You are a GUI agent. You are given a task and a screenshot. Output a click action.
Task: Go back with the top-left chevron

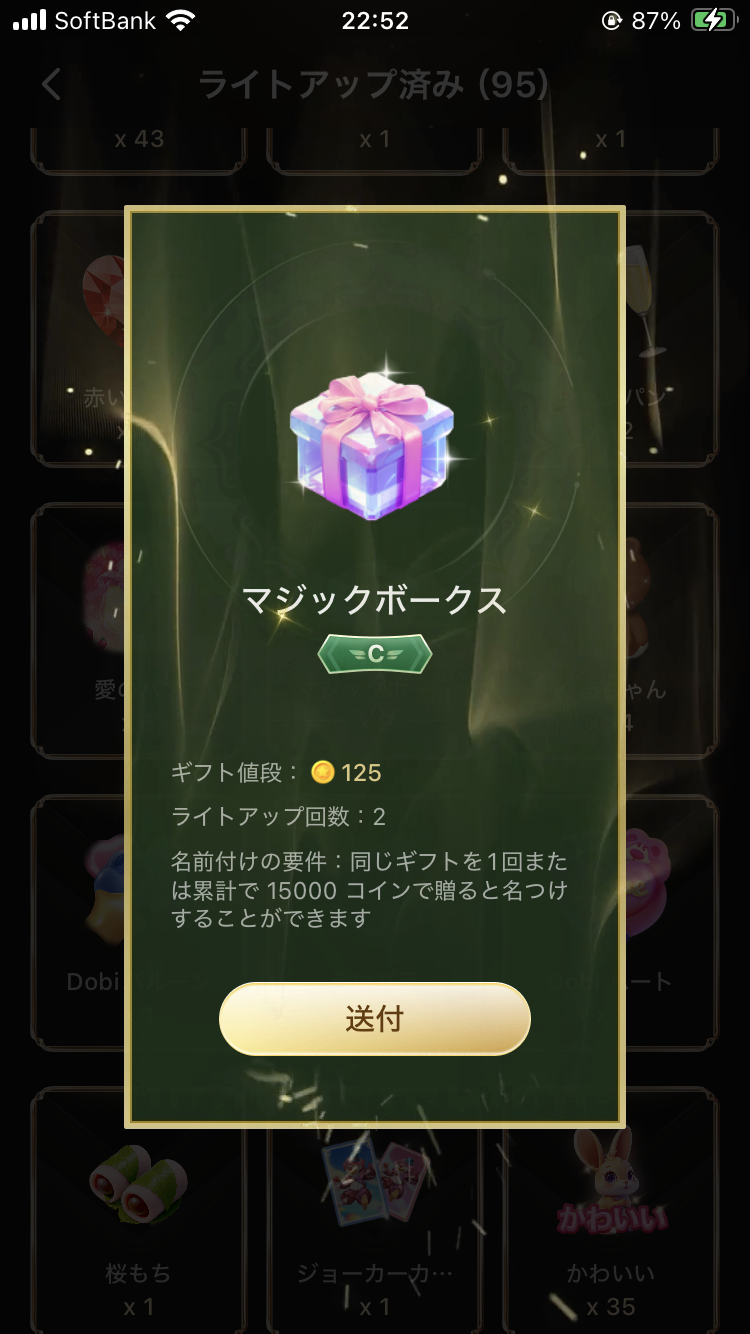(x=52, y=85)
